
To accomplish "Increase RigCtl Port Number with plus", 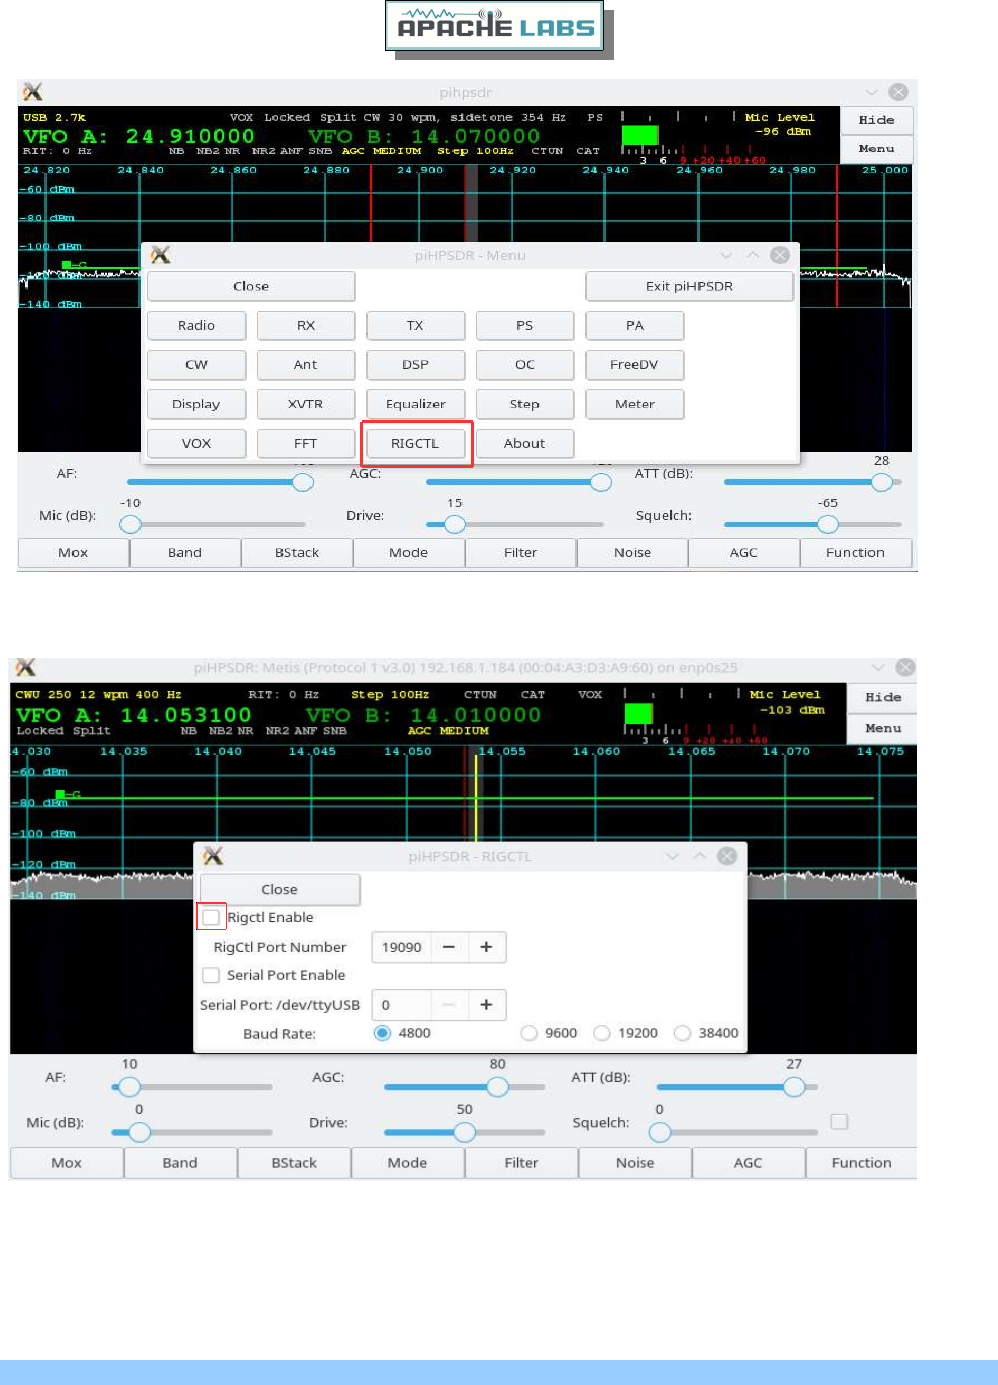I will (486, 947).
